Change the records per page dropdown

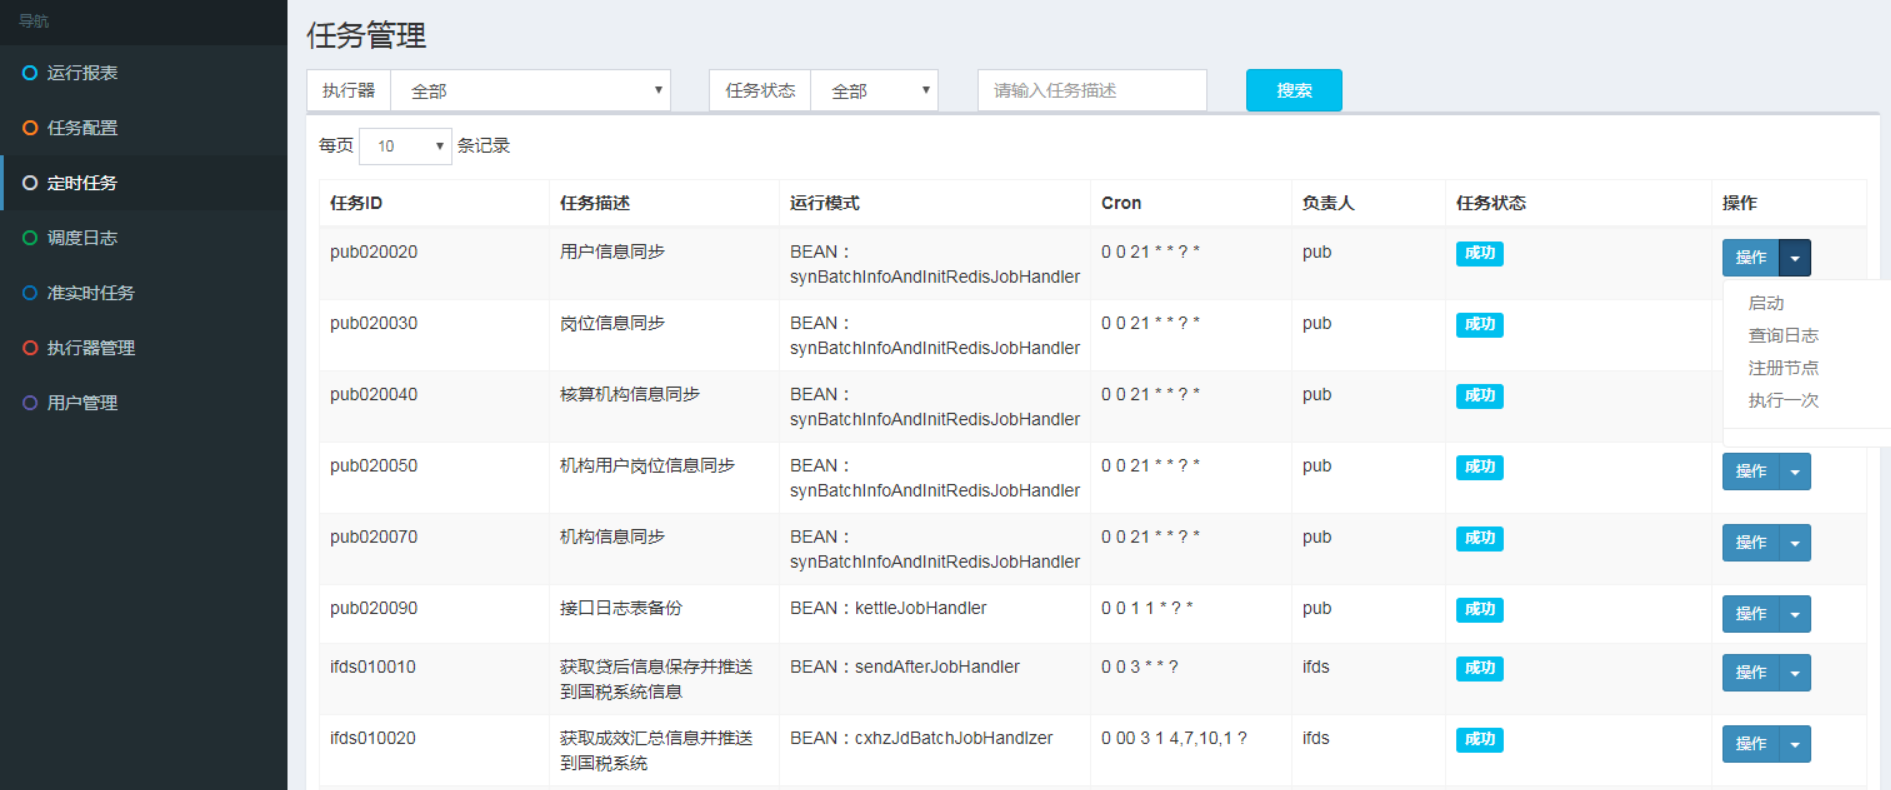tap(405, 146)
